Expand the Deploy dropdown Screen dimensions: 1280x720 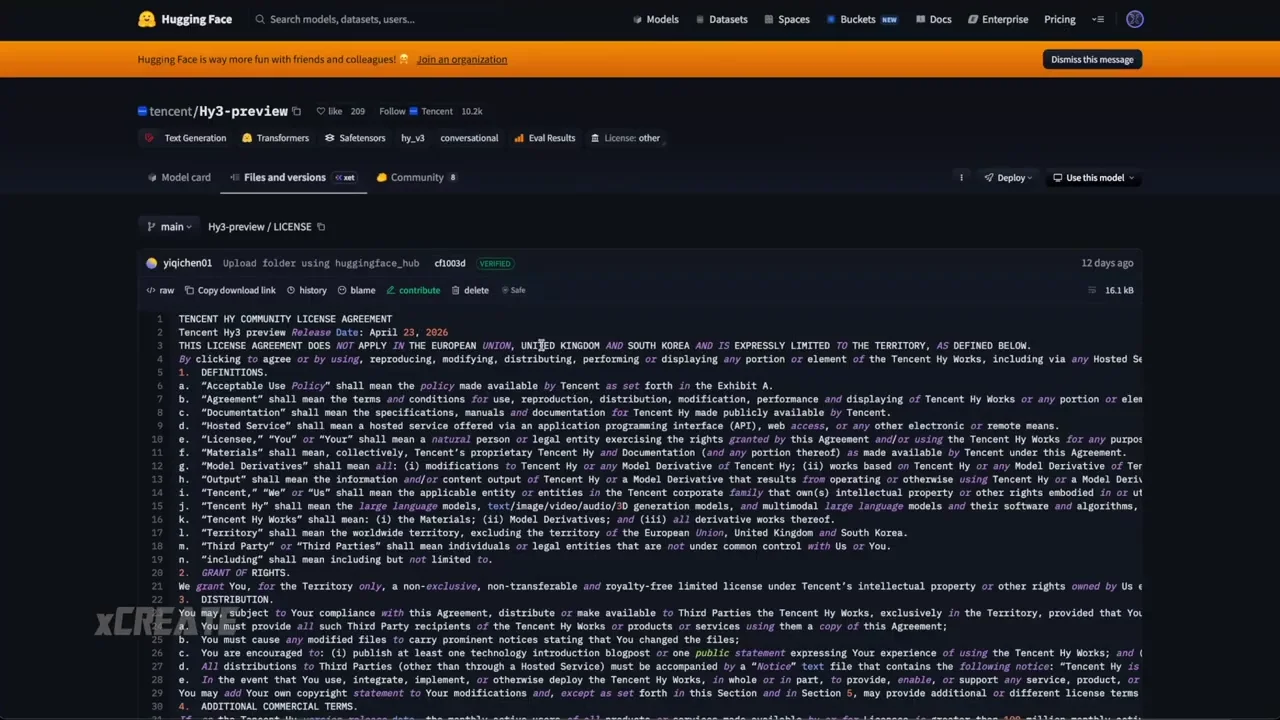pos(1009,178)
